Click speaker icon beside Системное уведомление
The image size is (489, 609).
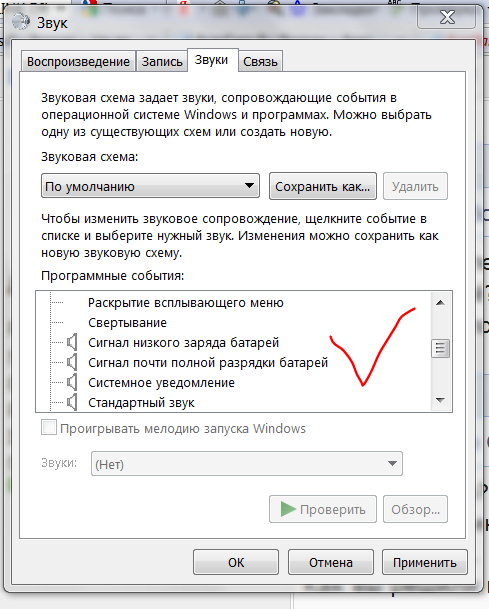click(72, 383)
